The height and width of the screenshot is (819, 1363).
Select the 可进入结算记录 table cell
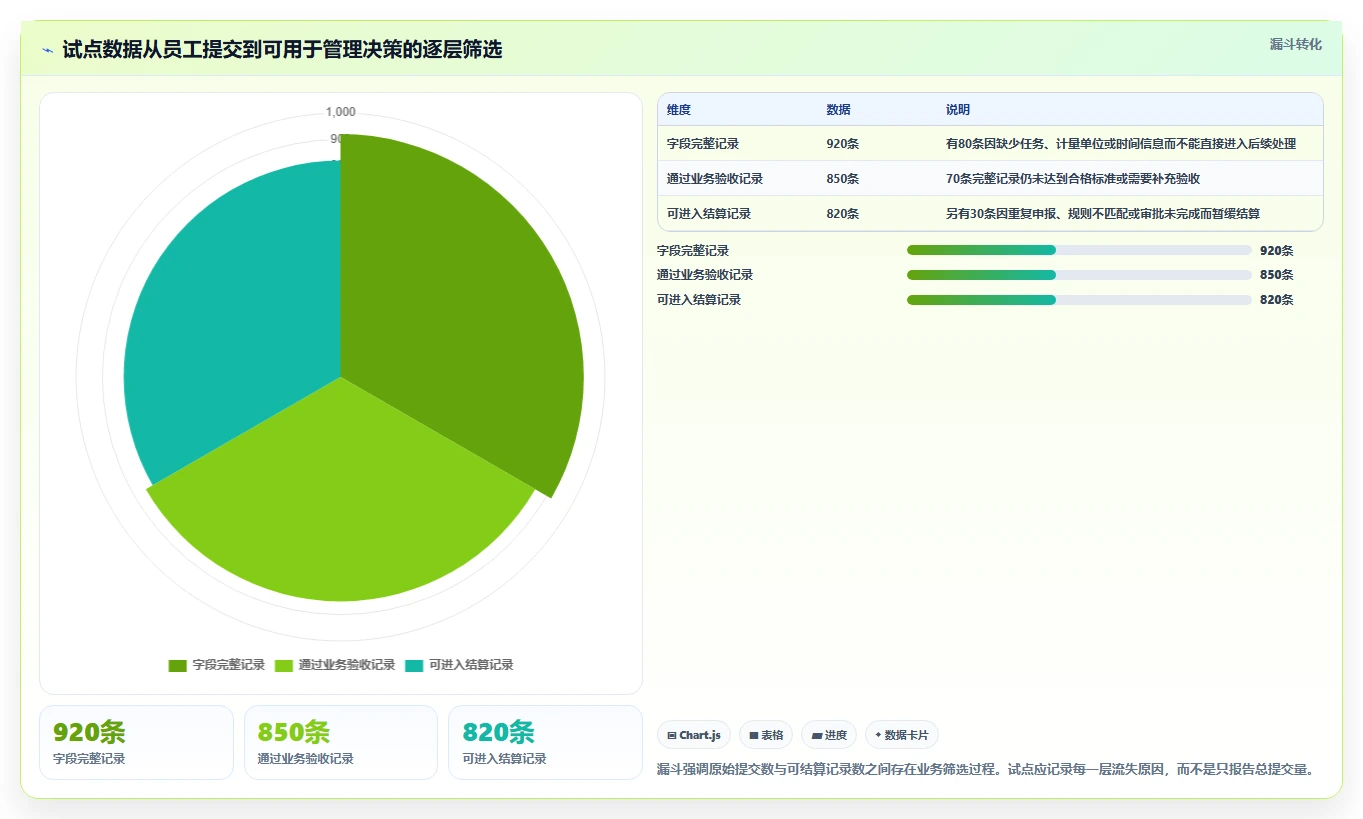pyautogui.click(x=709, y=214)
